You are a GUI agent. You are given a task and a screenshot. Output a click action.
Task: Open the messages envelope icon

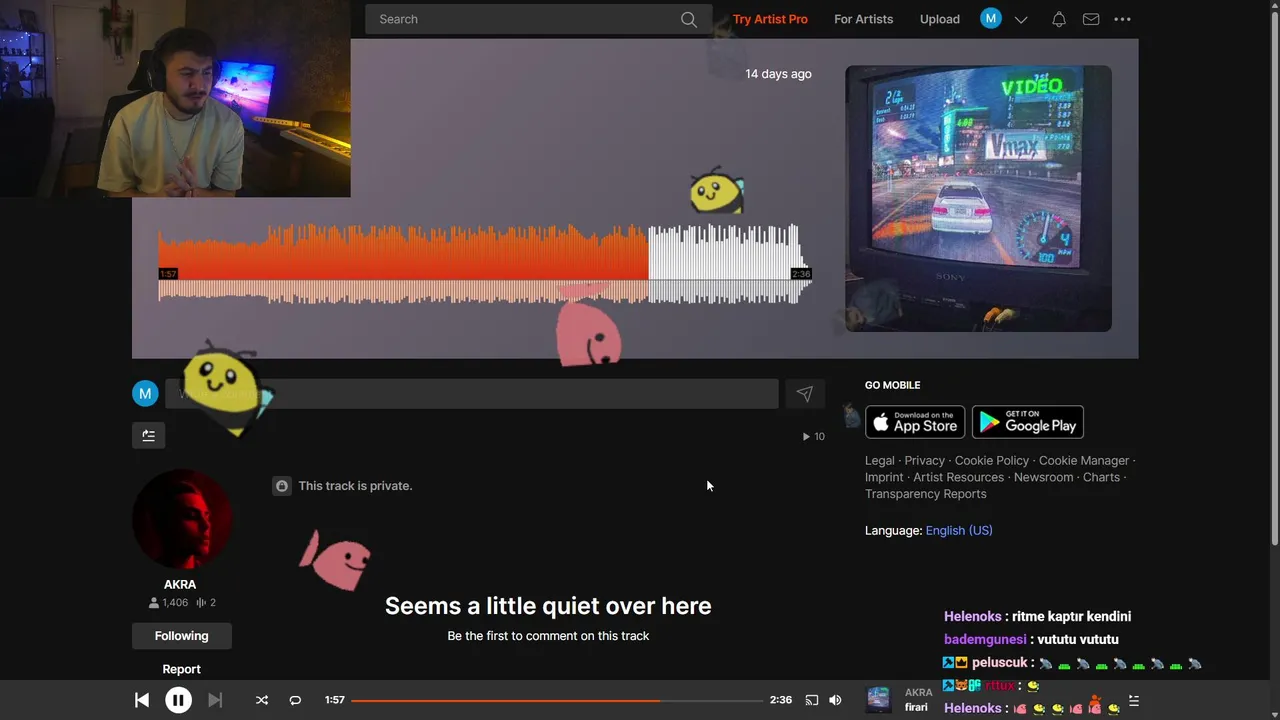pyautogui.click(x=1091, y=19)
